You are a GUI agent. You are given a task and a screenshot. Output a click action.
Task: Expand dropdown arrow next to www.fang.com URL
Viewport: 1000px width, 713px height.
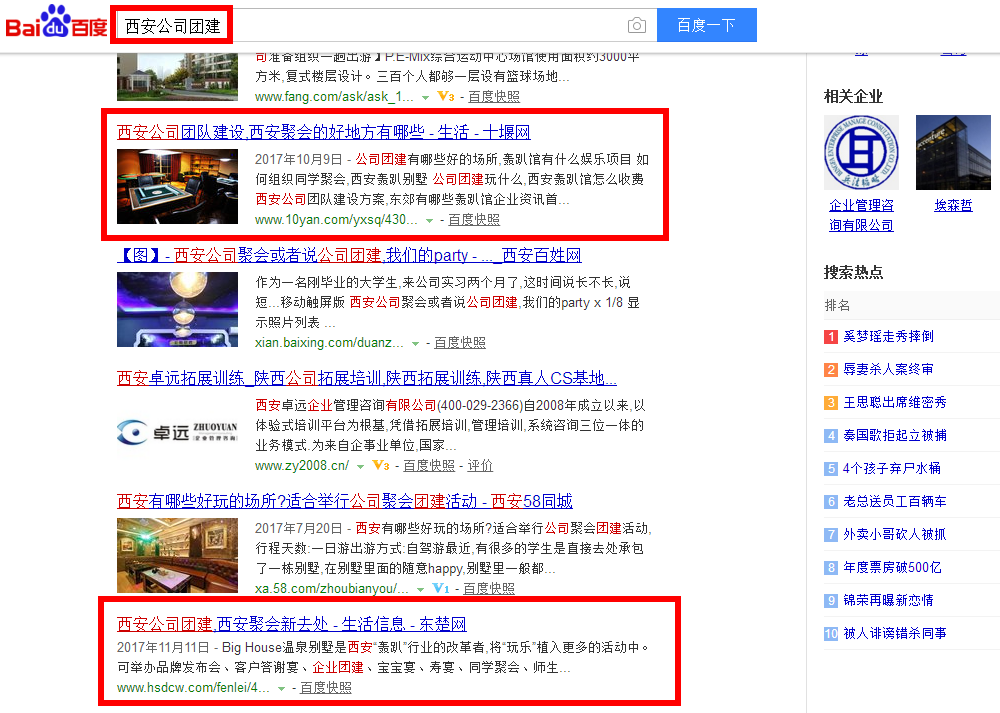point(425,98)
